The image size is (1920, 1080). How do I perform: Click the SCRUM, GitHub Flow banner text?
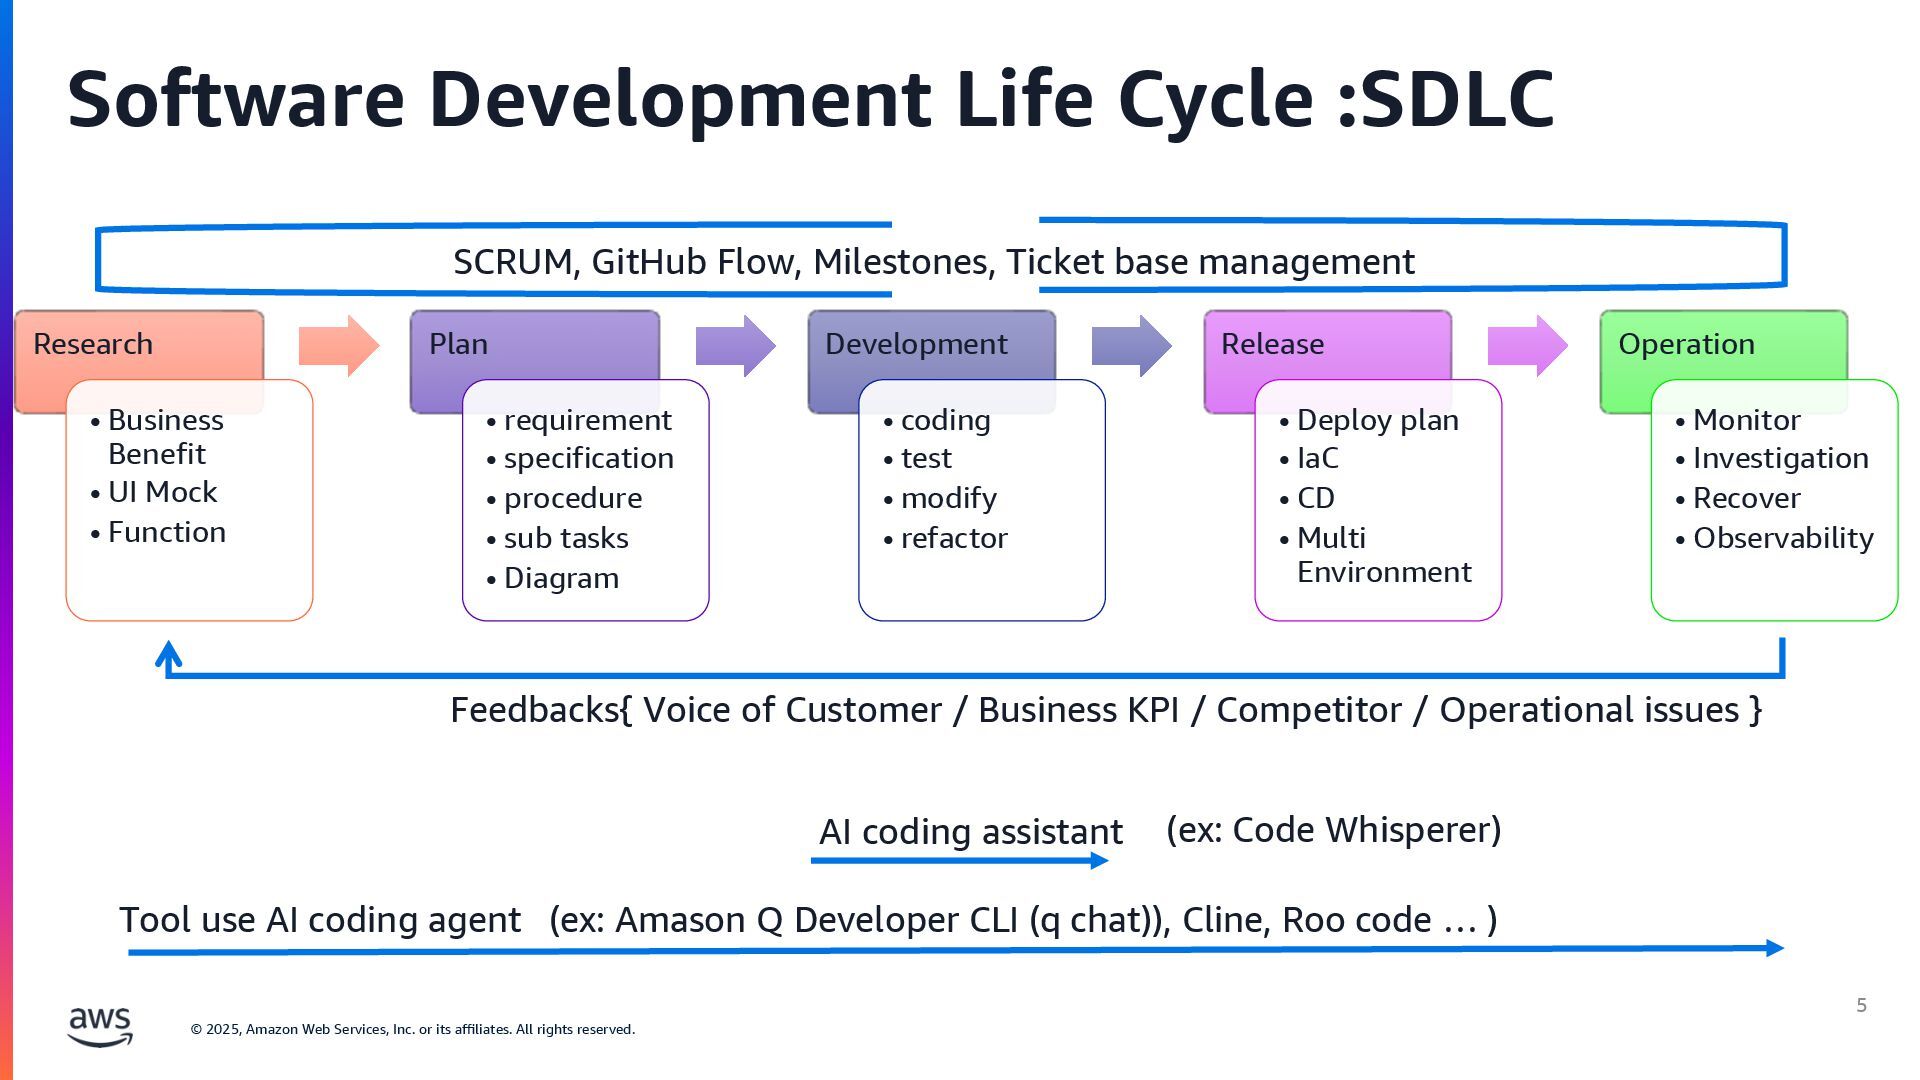click(x=933, y=262)
